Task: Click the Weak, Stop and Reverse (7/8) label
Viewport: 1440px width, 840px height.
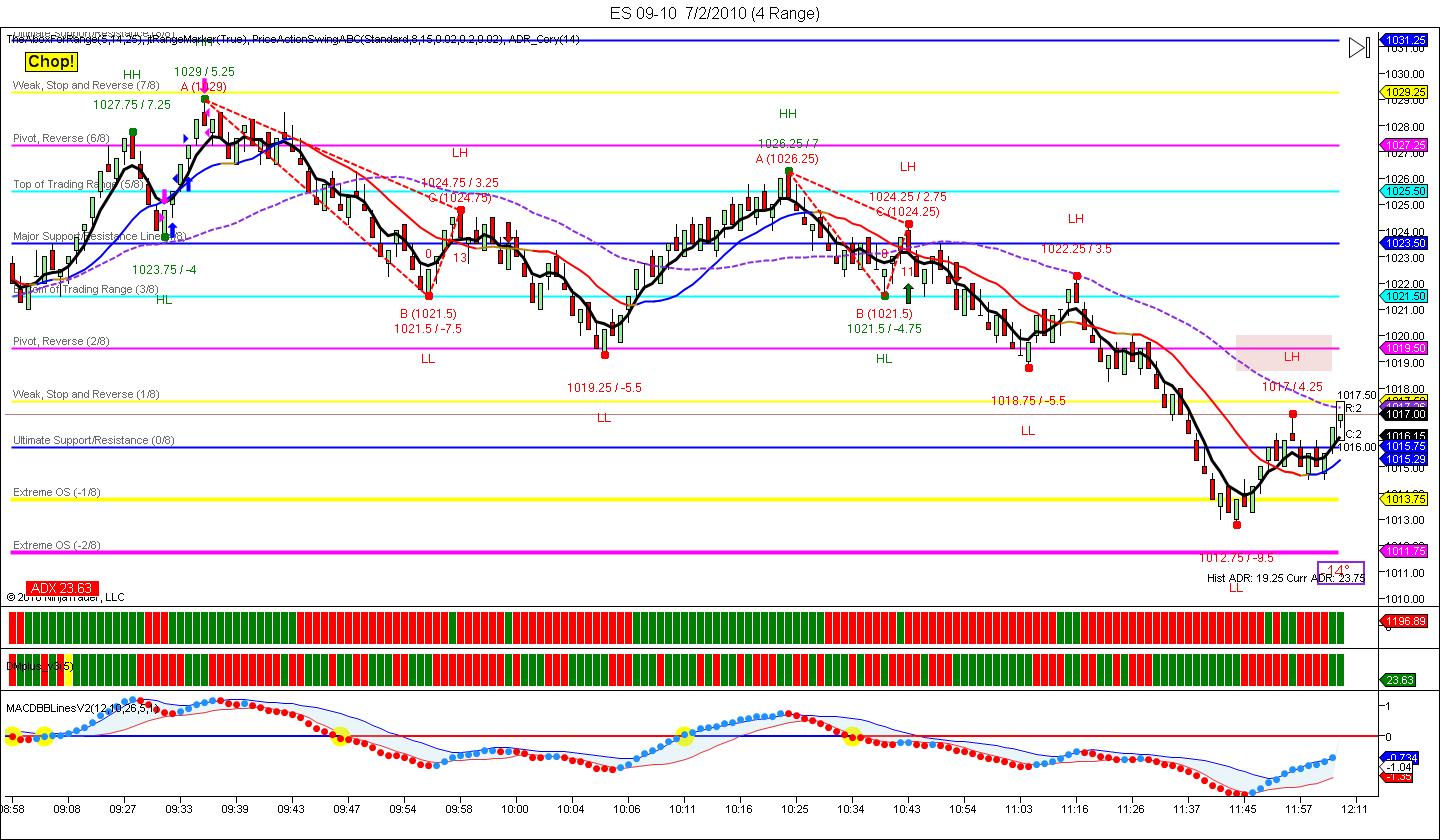Action: pyautogui.click(x=86, y=86)
